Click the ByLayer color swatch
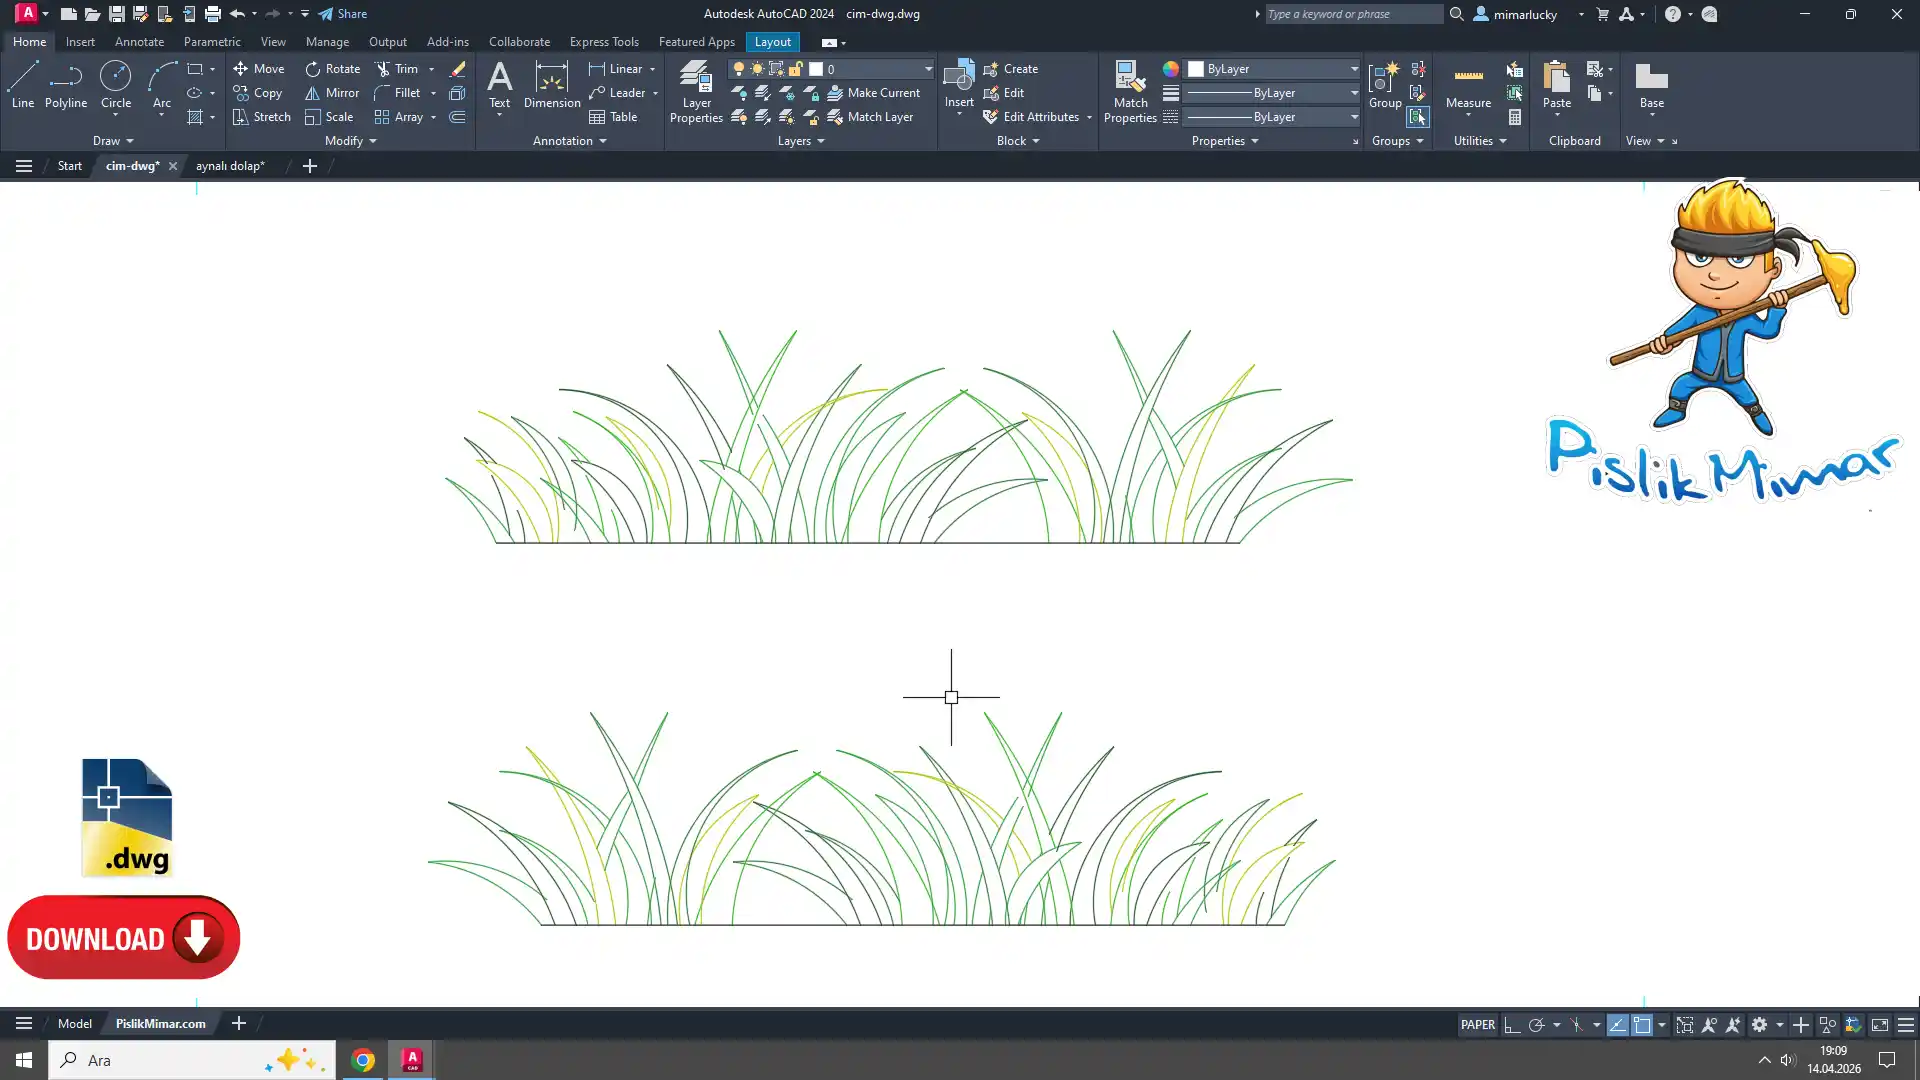 1196,69
